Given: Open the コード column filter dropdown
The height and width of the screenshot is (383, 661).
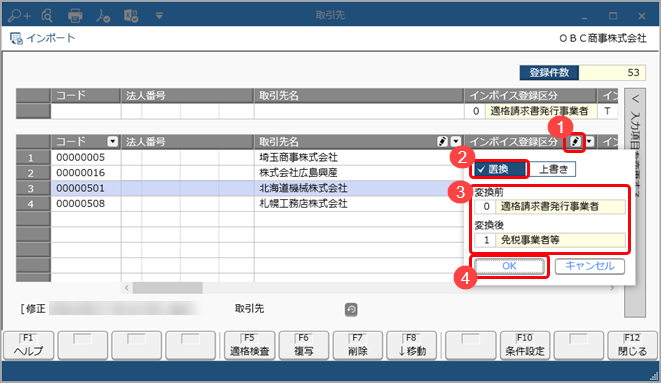Looking at the screenshot, I should click(113, 142).
